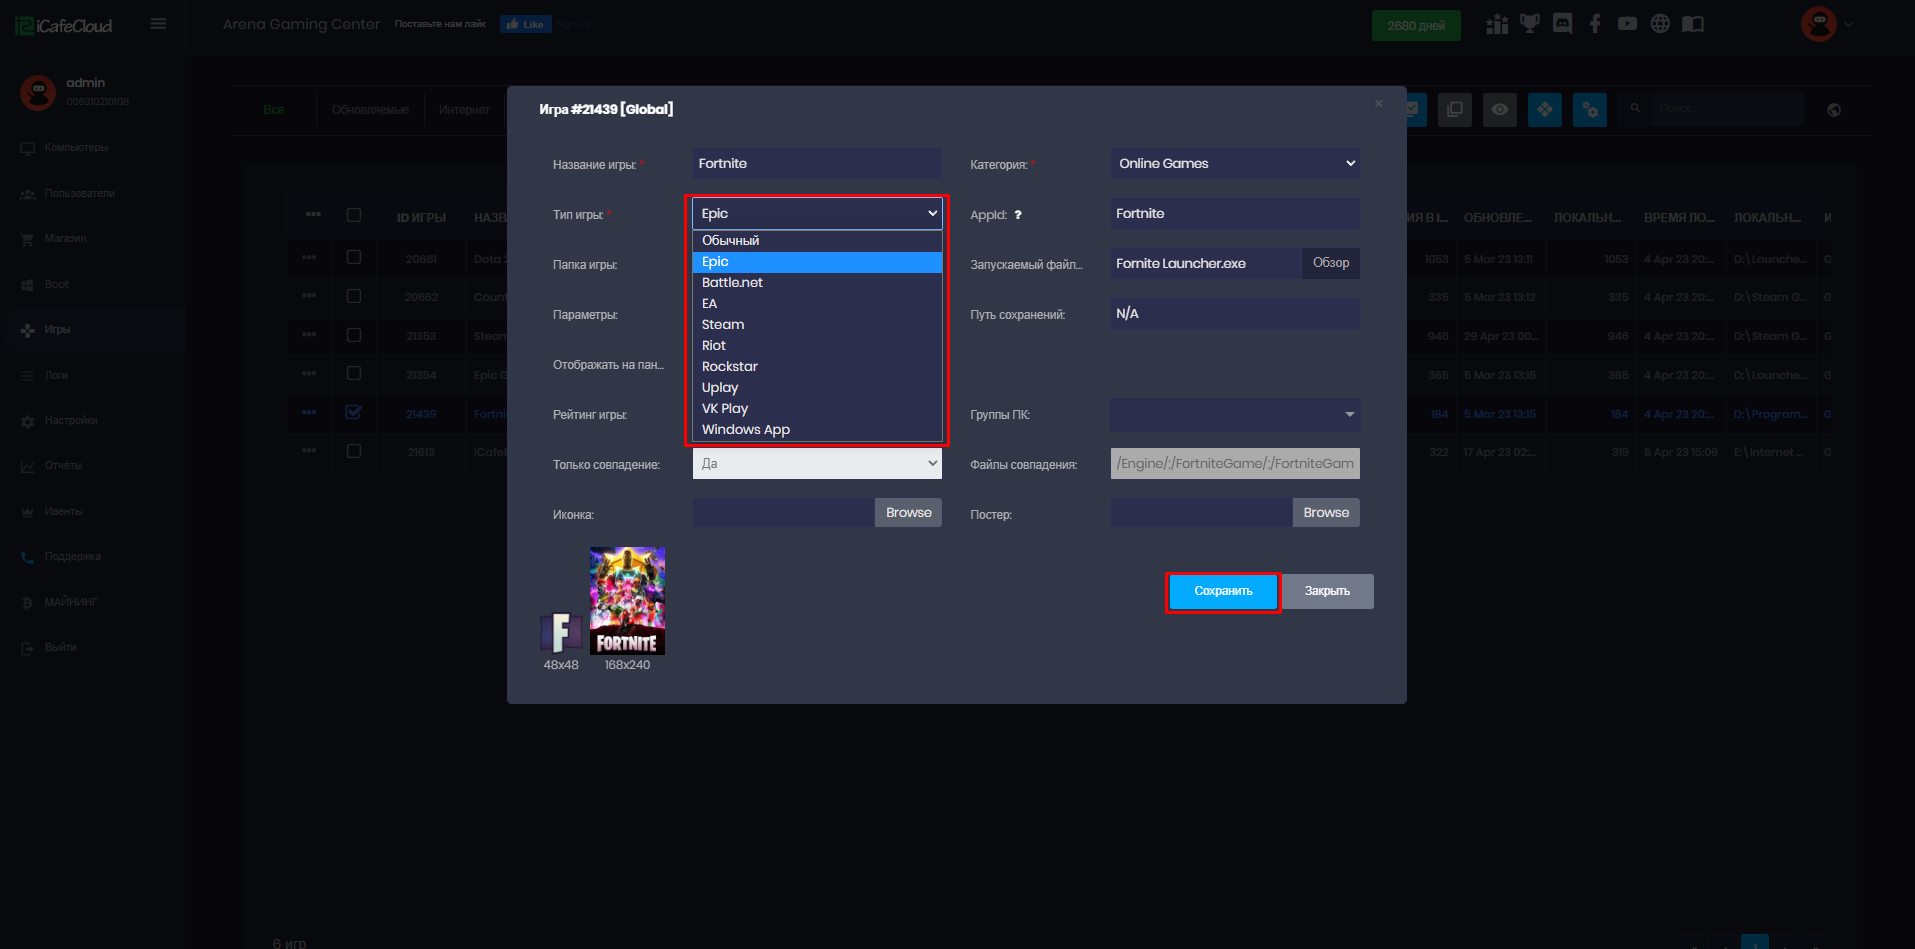Open МАЙНИНГ in the sidebar

tap(71, 603)
